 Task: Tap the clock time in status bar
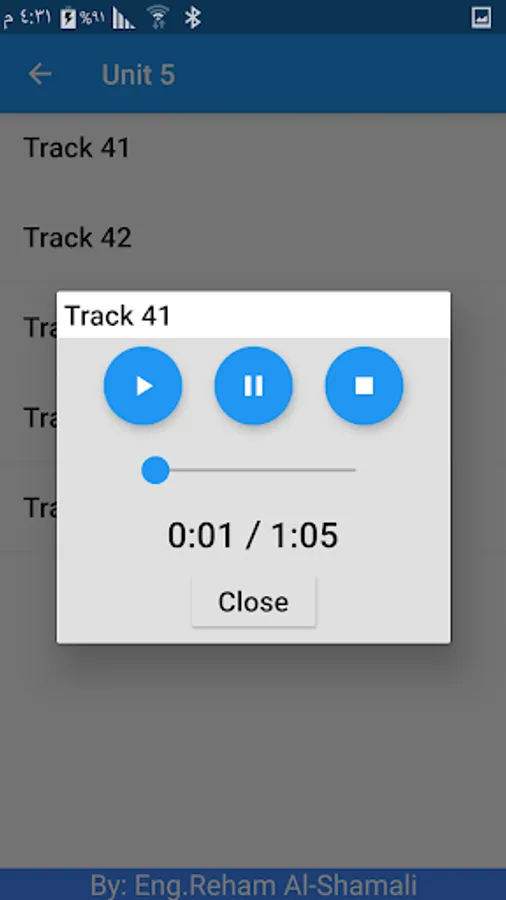(27, 17)
